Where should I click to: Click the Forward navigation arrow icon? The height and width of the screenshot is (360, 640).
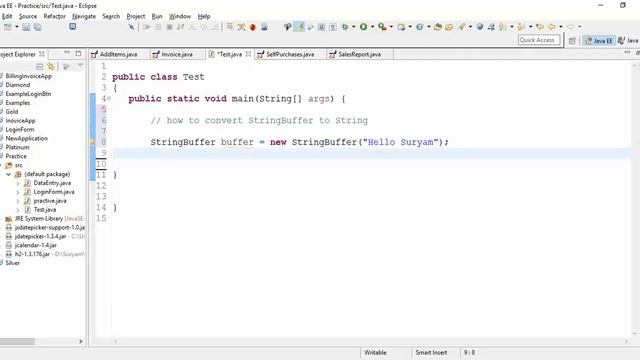571,27
